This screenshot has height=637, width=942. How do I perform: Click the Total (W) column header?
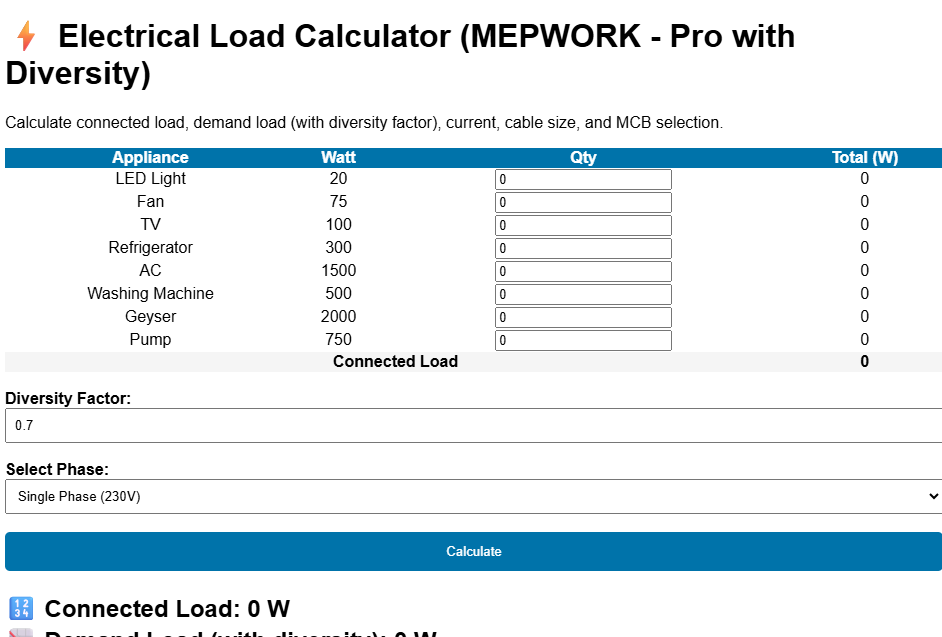pos(864,157)
